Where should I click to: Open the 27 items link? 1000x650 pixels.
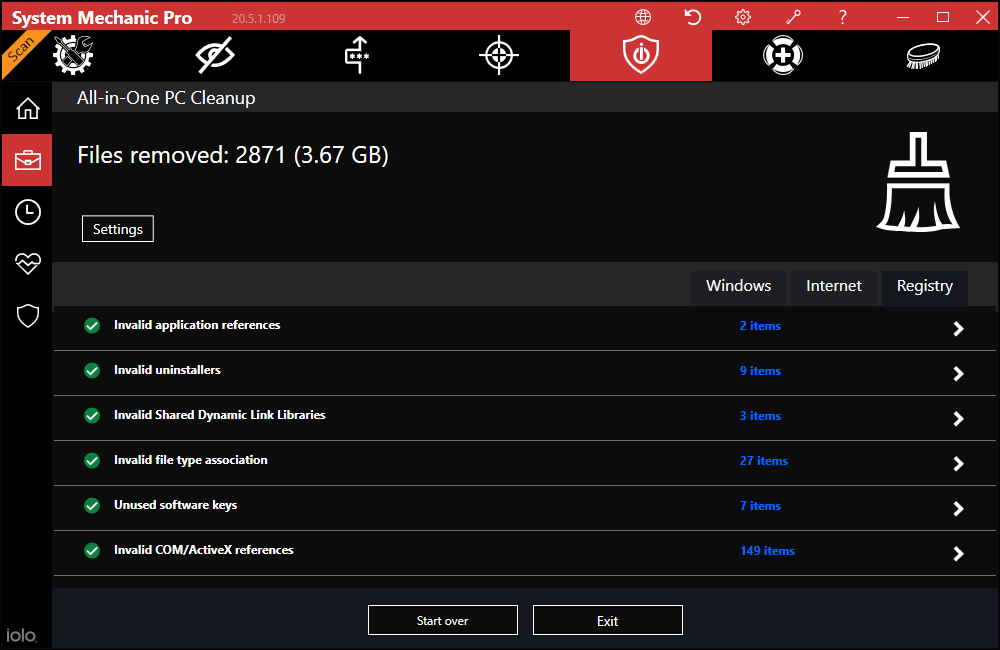click(x=763, y=461)
